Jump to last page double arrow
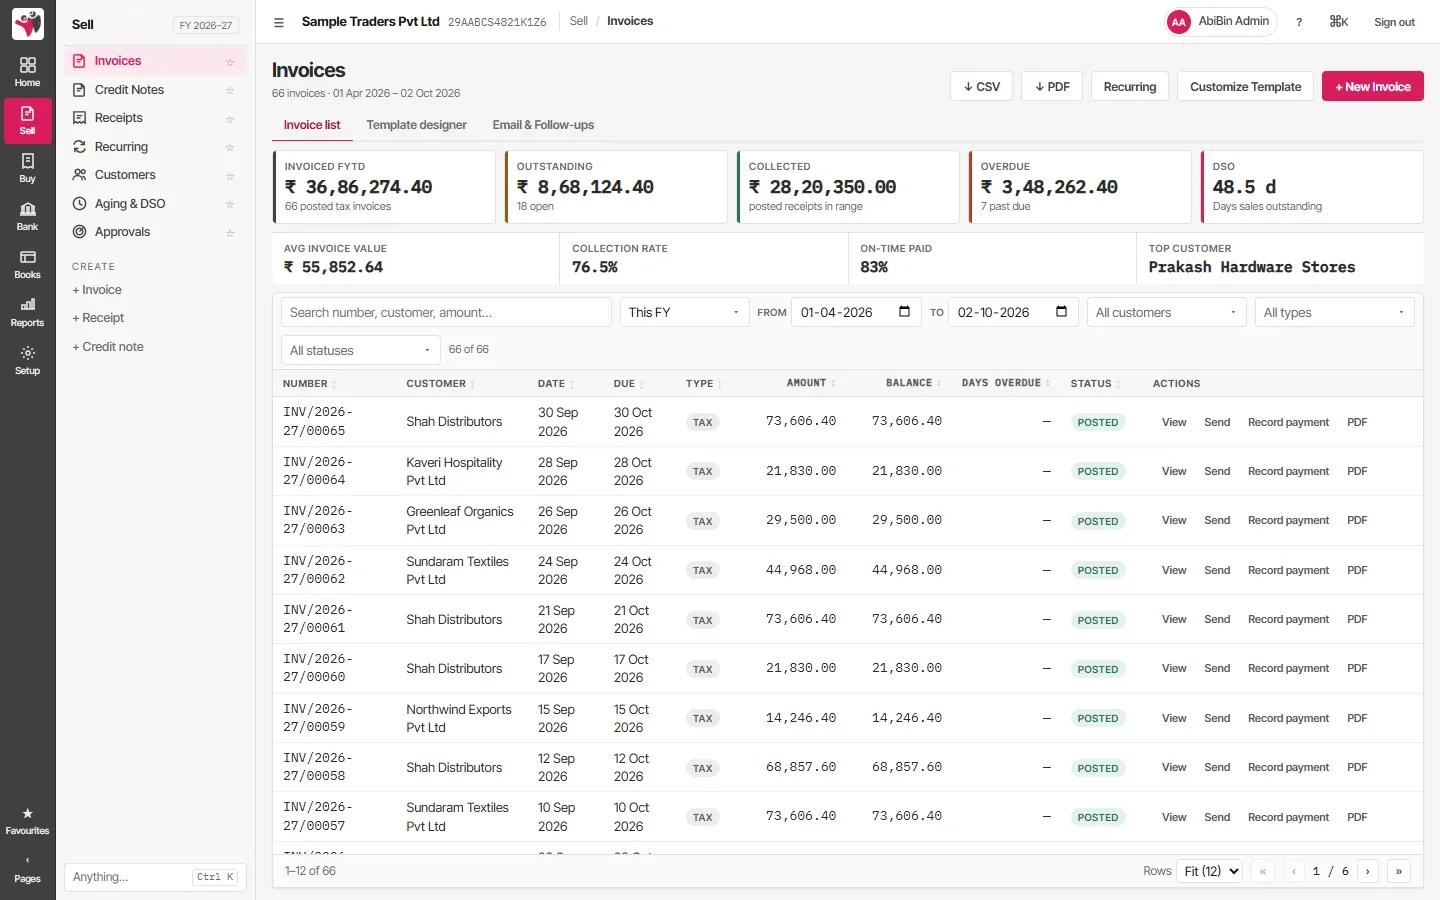Image resolution: width=1440 pixels, height=900 pixels. point(1398,871)
